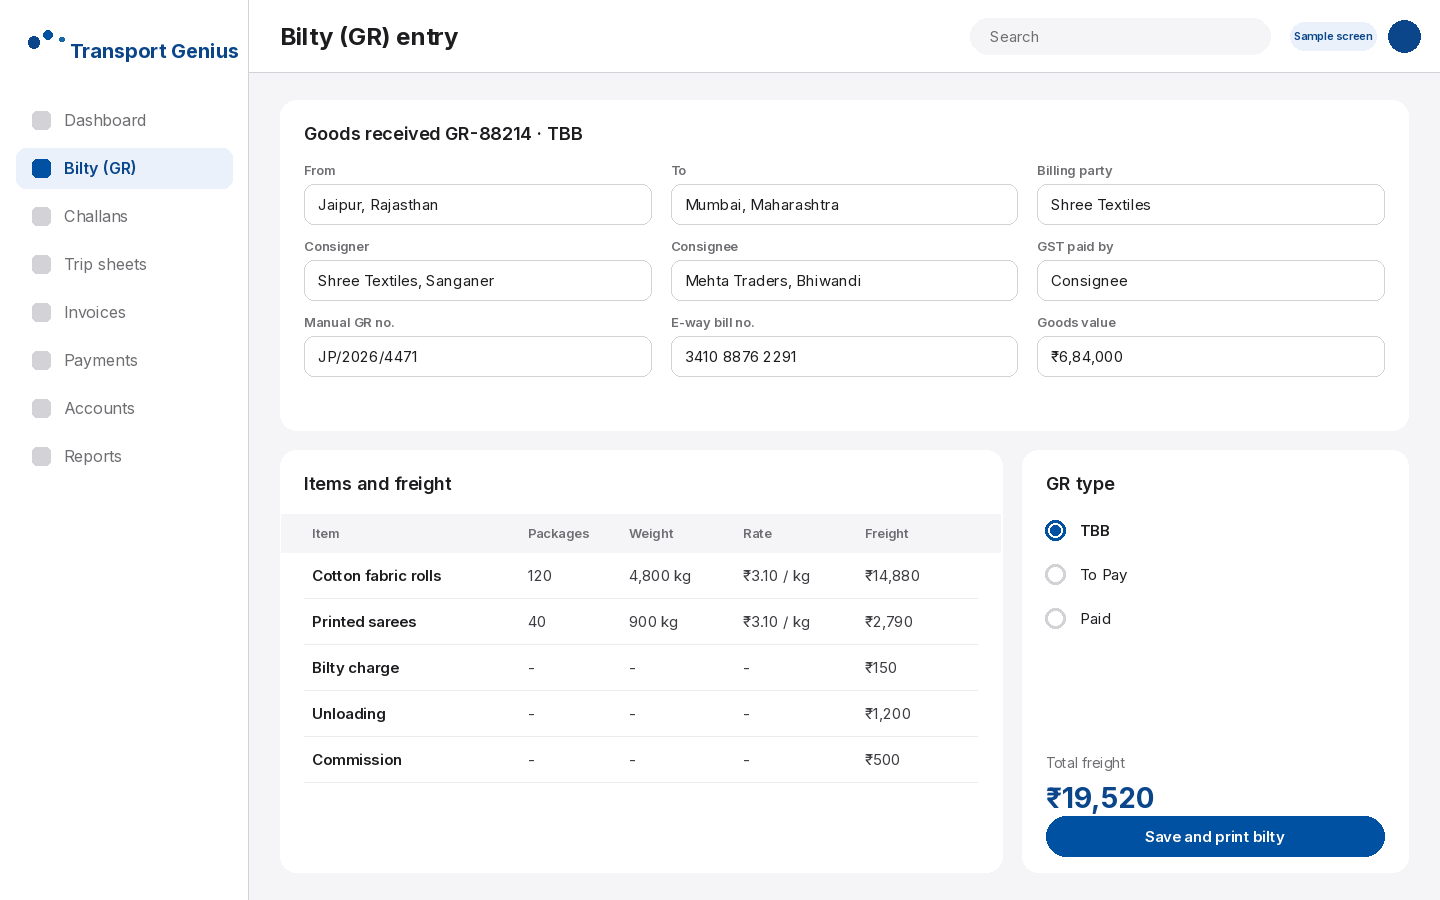Edit the Manual GR no. field
1440x900 pixels.
pyautogui.click(x=478, y=356)
